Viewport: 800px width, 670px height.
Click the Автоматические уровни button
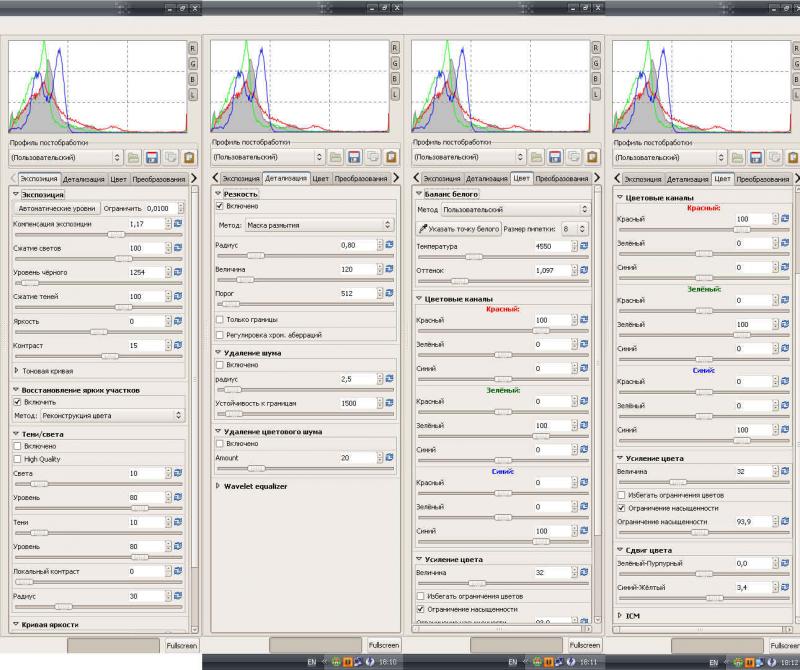(x=57, y=208)
